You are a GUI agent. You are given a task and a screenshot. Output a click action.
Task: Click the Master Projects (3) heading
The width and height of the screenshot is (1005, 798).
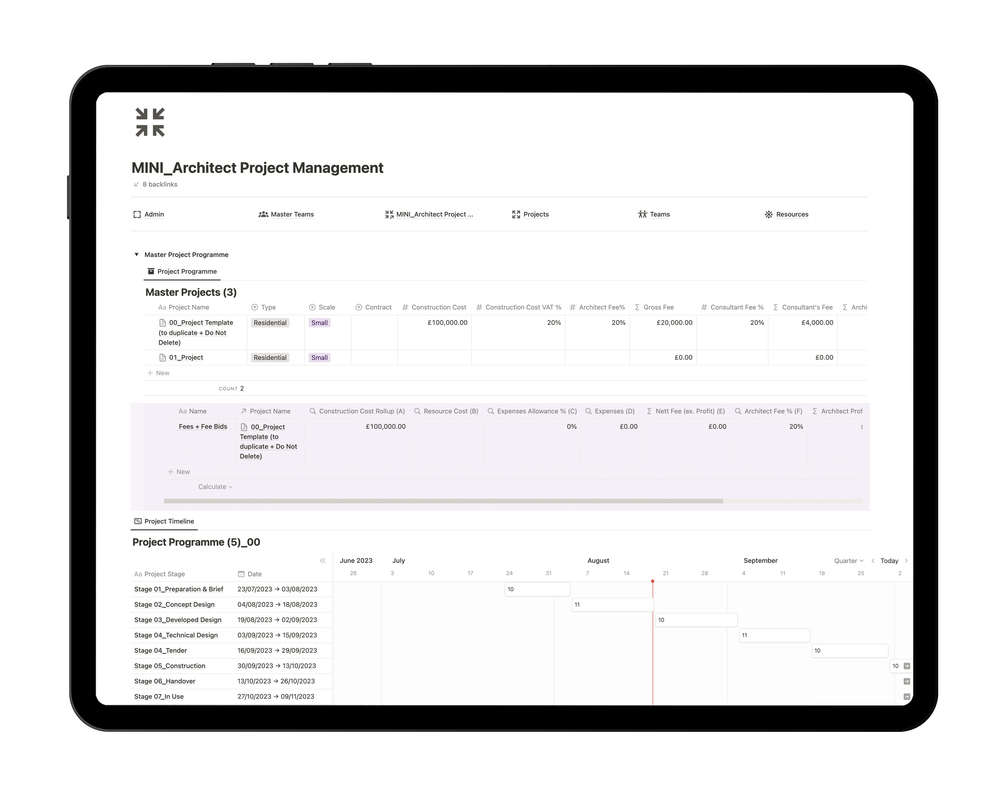click(x=191, y=292)
